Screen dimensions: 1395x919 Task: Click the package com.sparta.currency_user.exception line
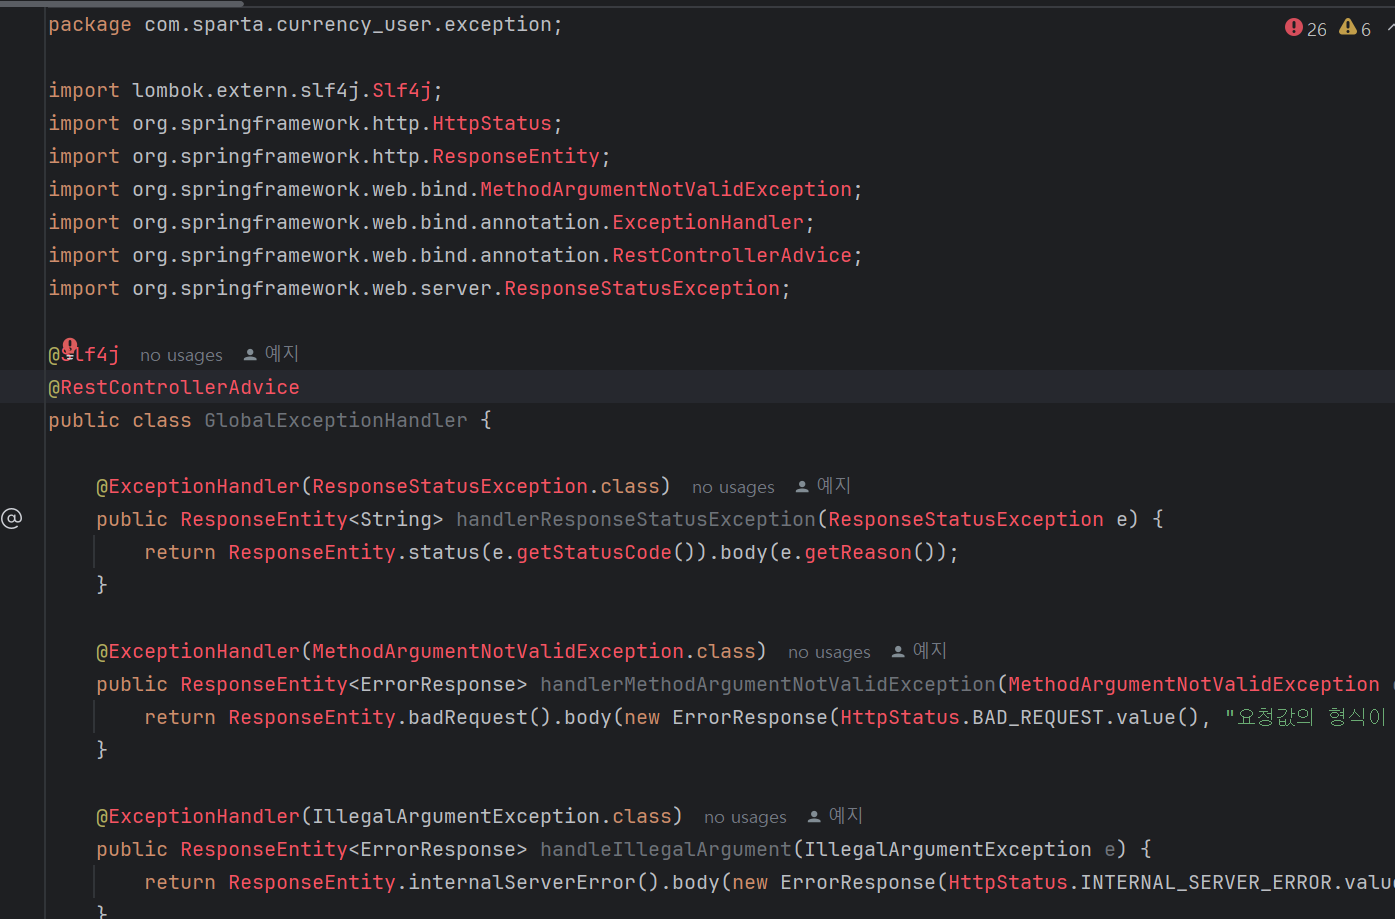[x=305, y=24]
